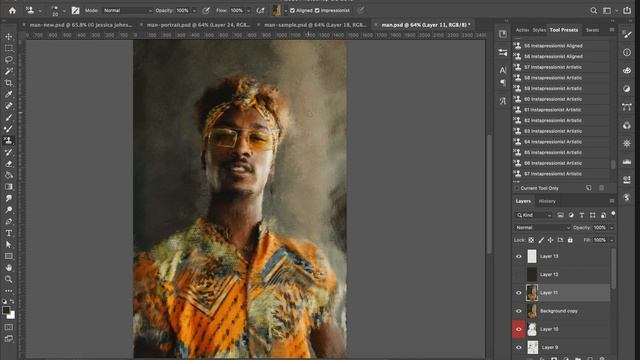Hide Layer 9 visibility eye

[519, 347]
